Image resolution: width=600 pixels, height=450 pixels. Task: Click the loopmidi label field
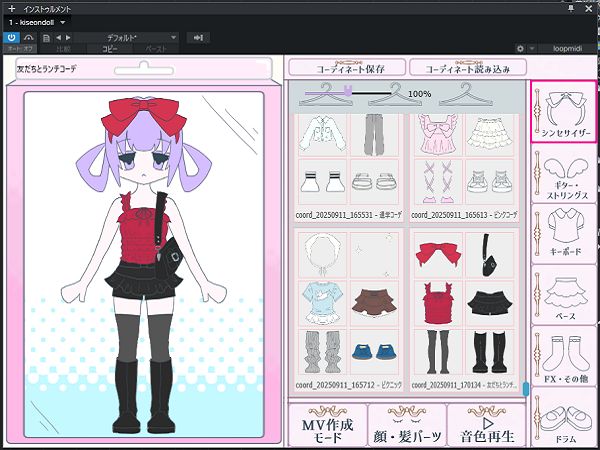tap(567, 49)
